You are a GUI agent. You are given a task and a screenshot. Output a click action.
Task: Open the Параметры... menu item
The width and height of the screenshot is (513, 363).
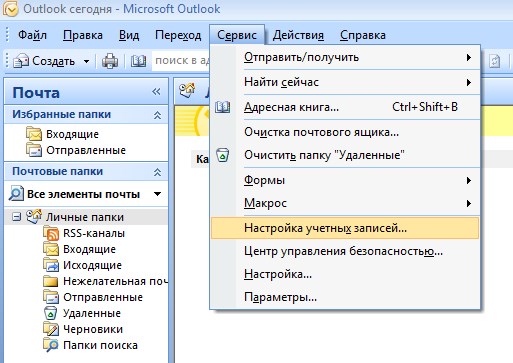(x=345, y=297)
